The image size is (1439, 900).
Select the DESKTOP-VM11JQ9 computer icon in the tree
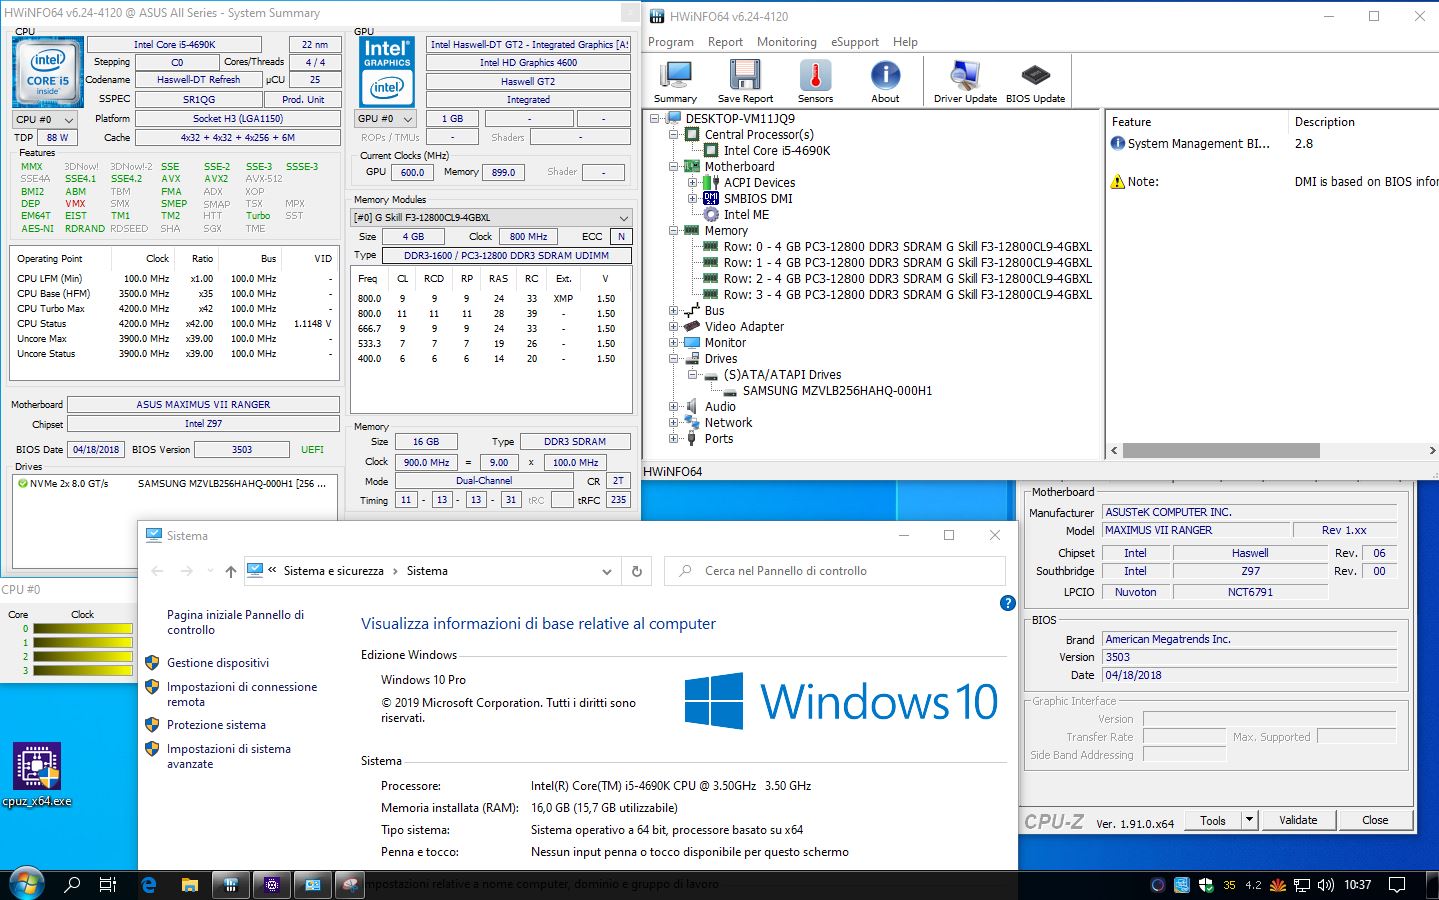click(674, 119)
